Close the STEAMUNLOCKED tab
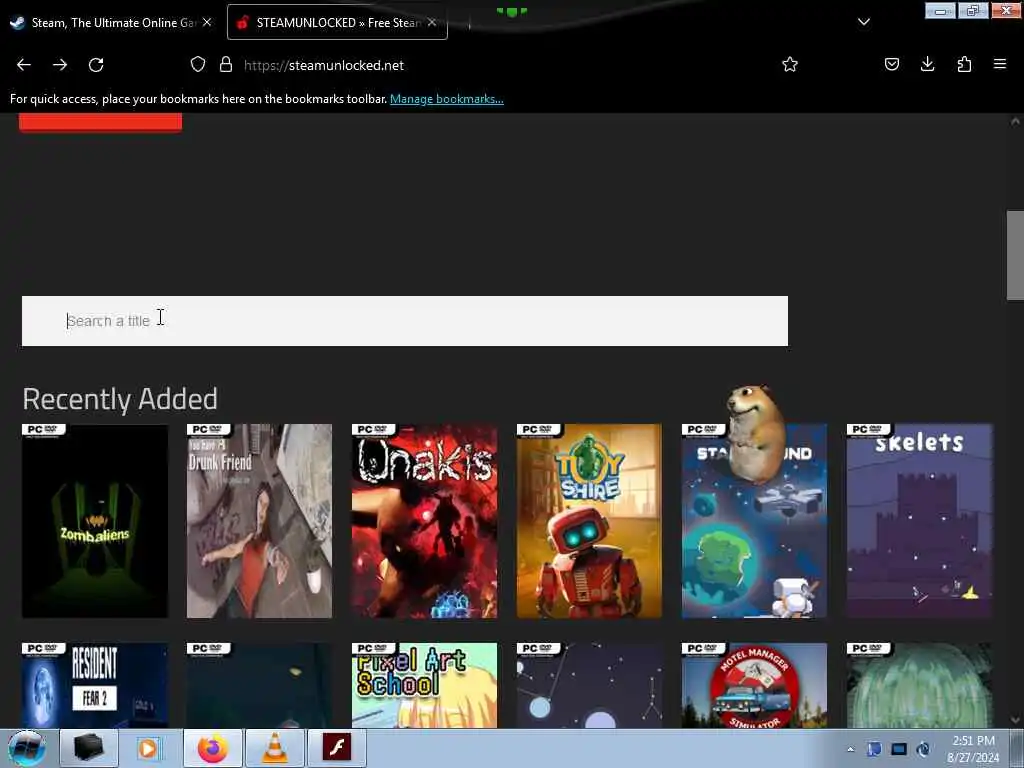Image resolution: width=1024 pixels, height=768 pixels. pos(432,22)
